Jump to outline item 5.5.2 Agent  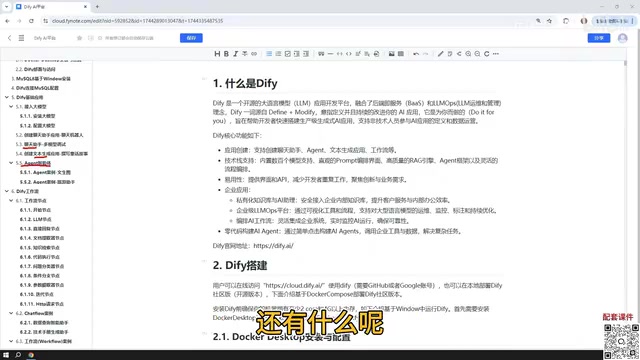point(47,182)
